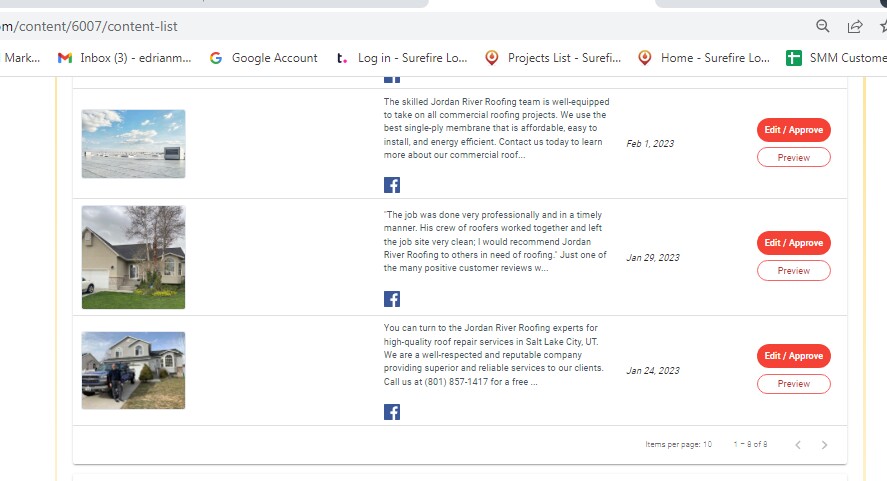The height and width of the screenshot is (481, 887).
Task: Go to next page using right chevron
Action: click(824, 445)
